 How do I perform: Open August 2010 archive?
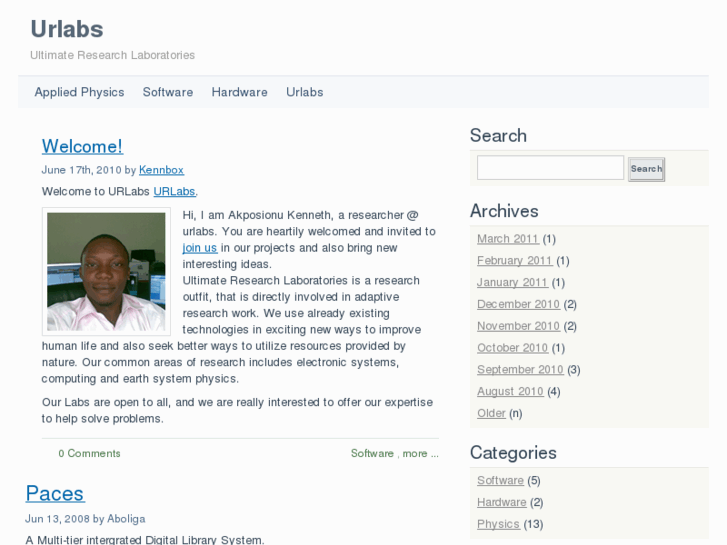(x=510, y=391)
